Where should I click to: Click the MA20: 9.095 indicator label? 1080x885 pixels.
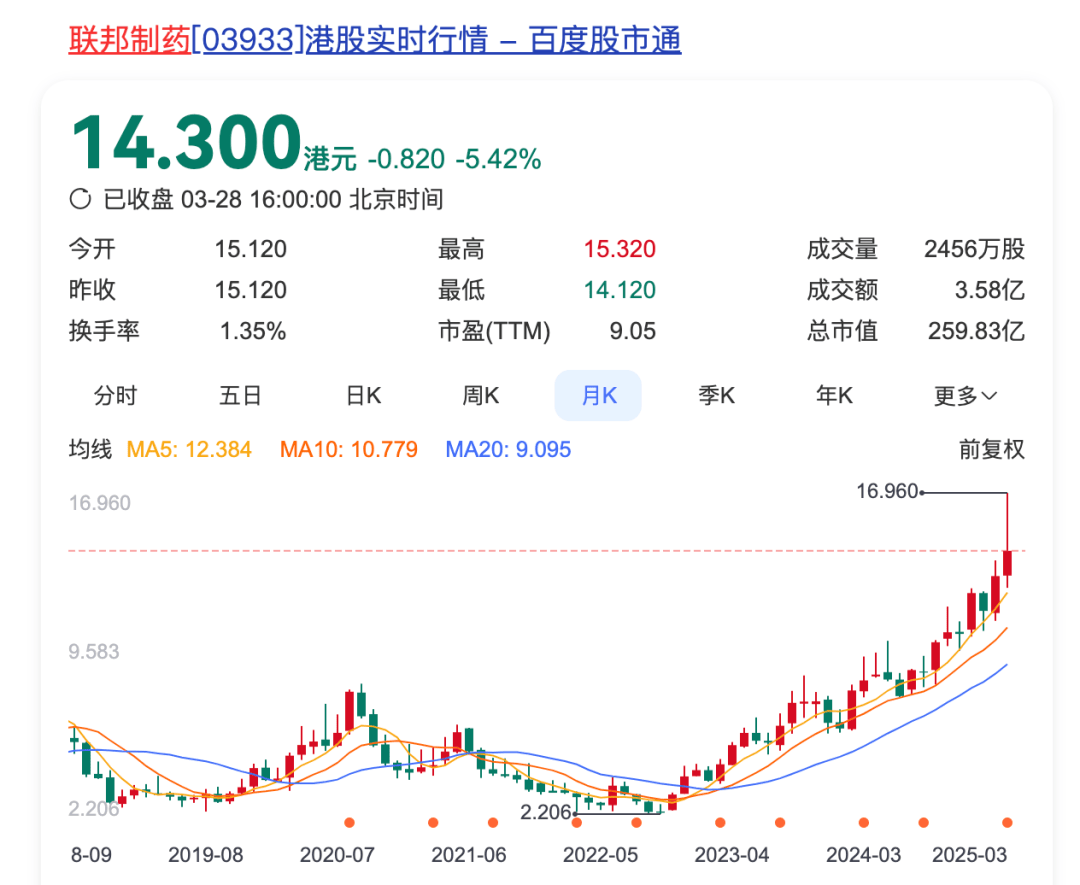point(508,450)
